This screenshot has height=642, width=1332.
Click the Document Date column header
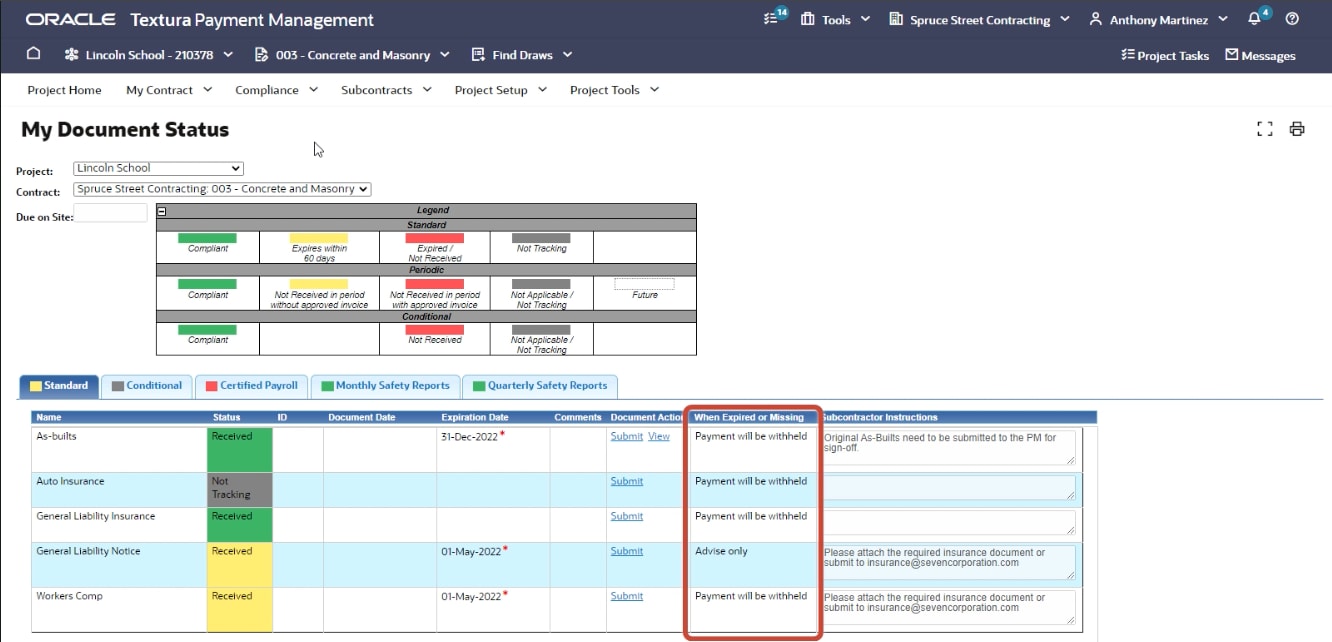tap(362, 417)
